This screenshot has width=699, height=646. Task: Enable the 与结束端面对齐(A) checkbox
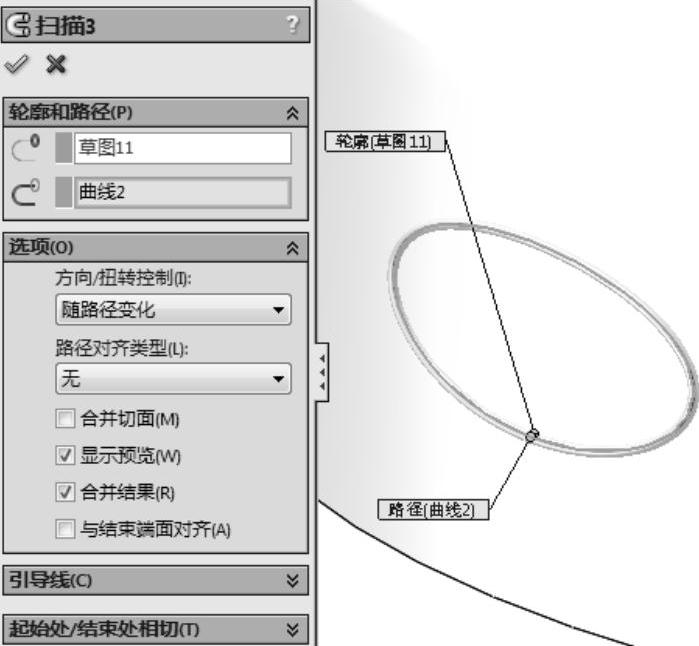click(x=65, y=530)
